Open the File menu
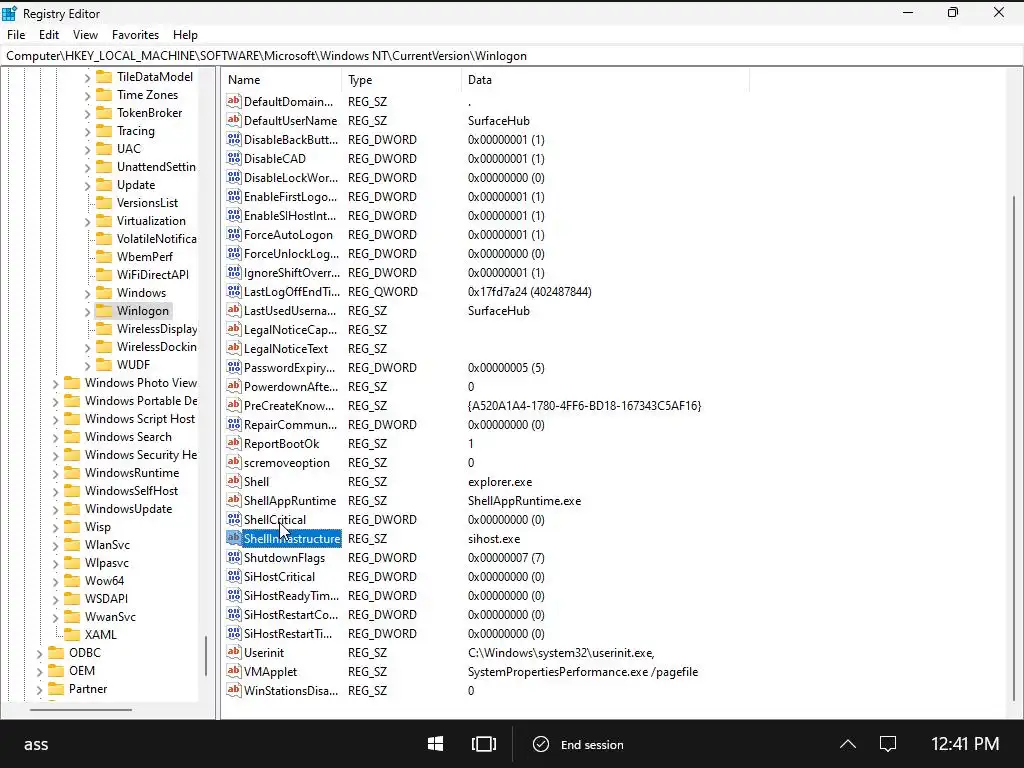This screenshot has width=1024, height=768. pyautogui.click(x=16, y=35)
